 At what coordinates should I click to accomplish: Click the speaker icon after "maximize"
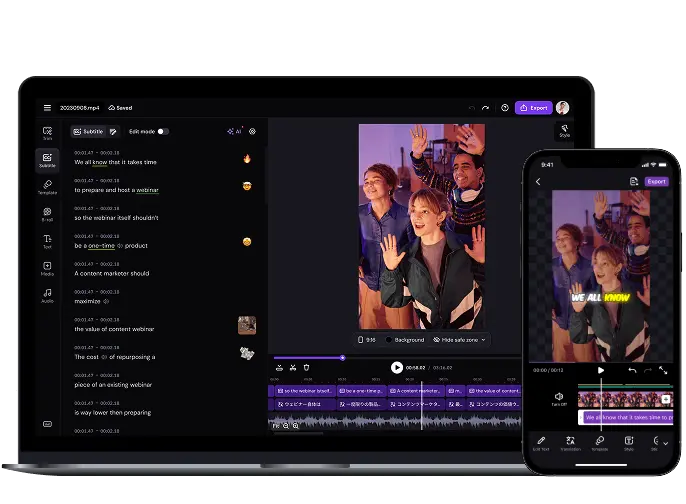106,301
